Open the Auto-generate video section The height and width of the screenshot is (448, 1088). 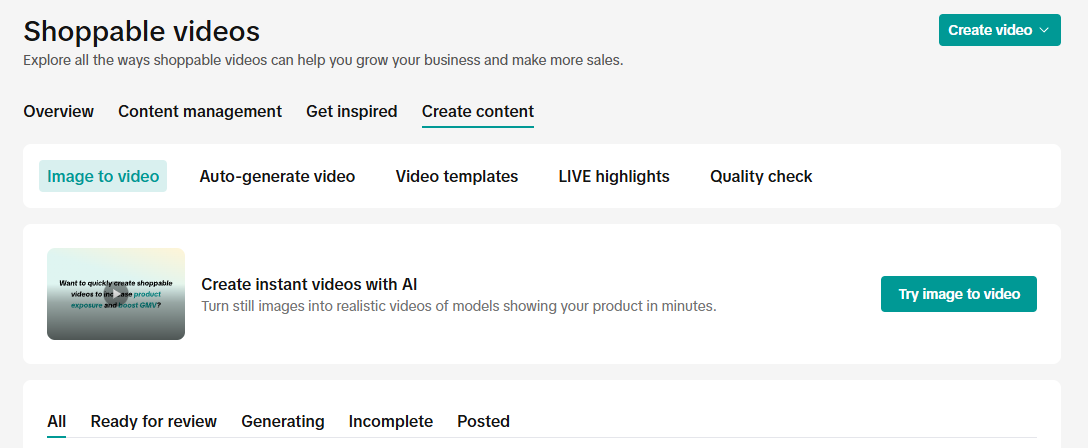(277, 176)
